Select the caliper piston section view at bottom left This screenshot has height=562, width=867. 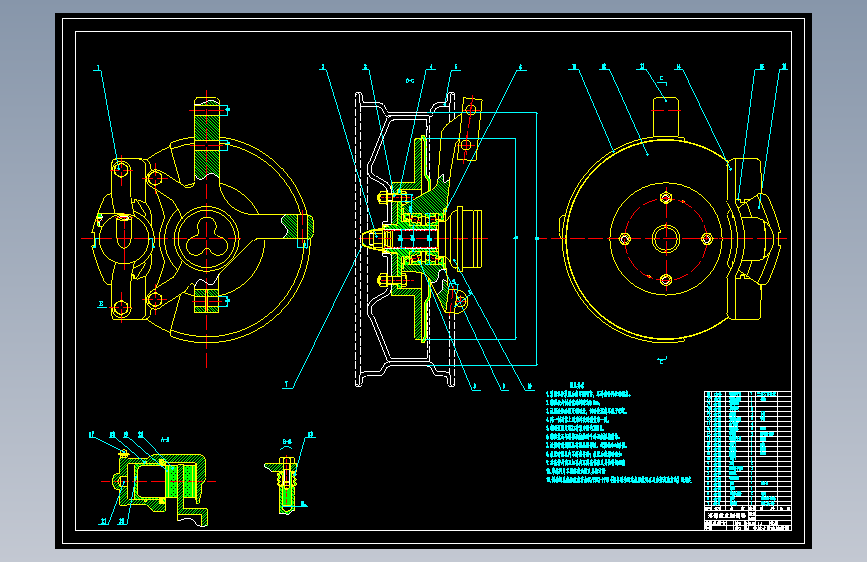161,487
